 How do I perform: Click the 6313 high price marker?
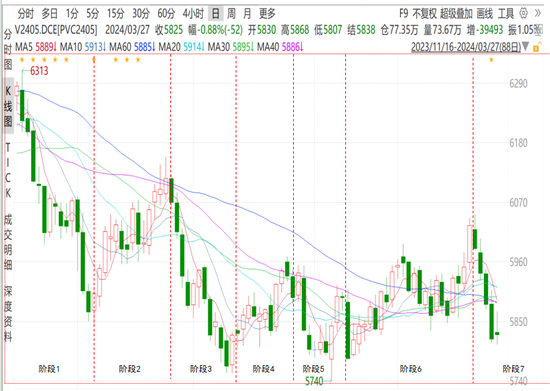pyautogui.click(x=39, y=71)
